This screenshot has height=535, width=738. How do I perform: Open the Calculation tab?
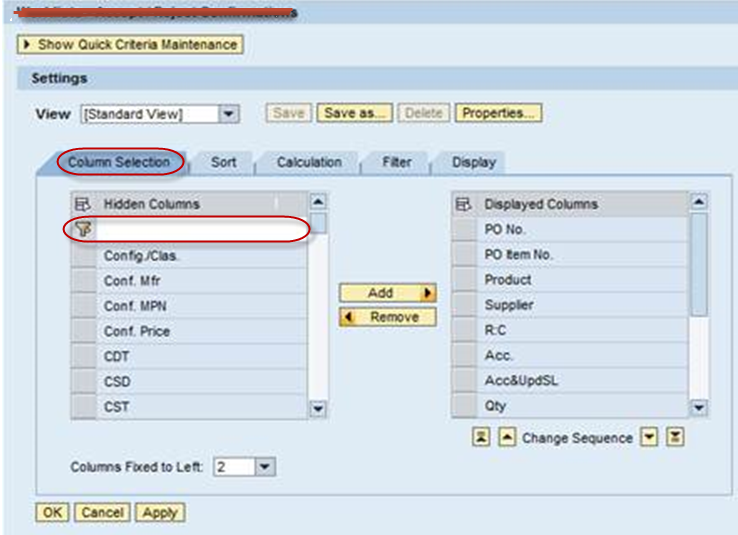tap(309, 162)
